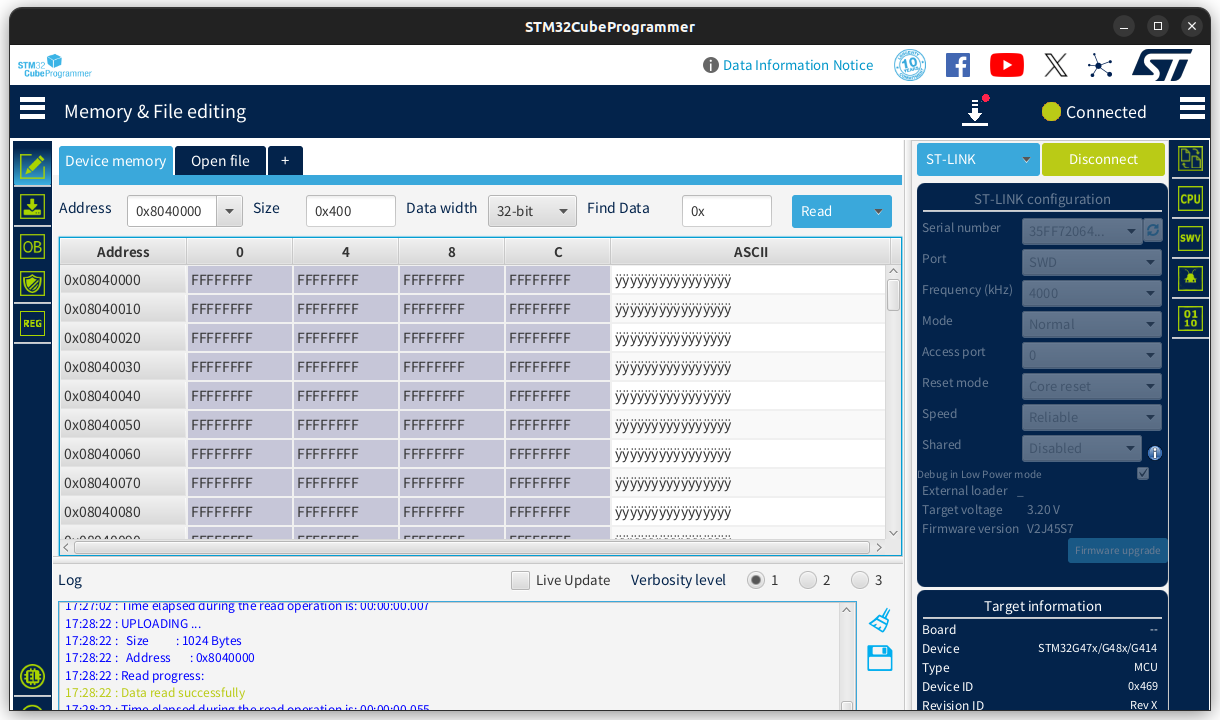The image size is (1220, 720).
Task: Open the CPU panel icon
Action: 1190,198
